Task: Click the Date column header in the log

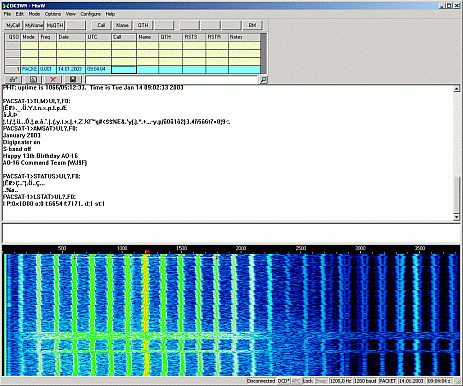Action: coord(71,37)
